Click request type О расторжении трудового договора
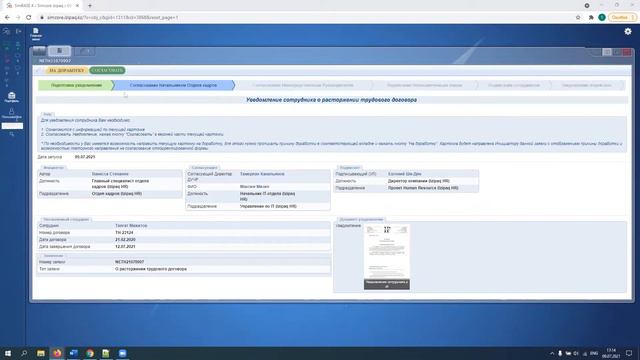 (x=151, y=269)
